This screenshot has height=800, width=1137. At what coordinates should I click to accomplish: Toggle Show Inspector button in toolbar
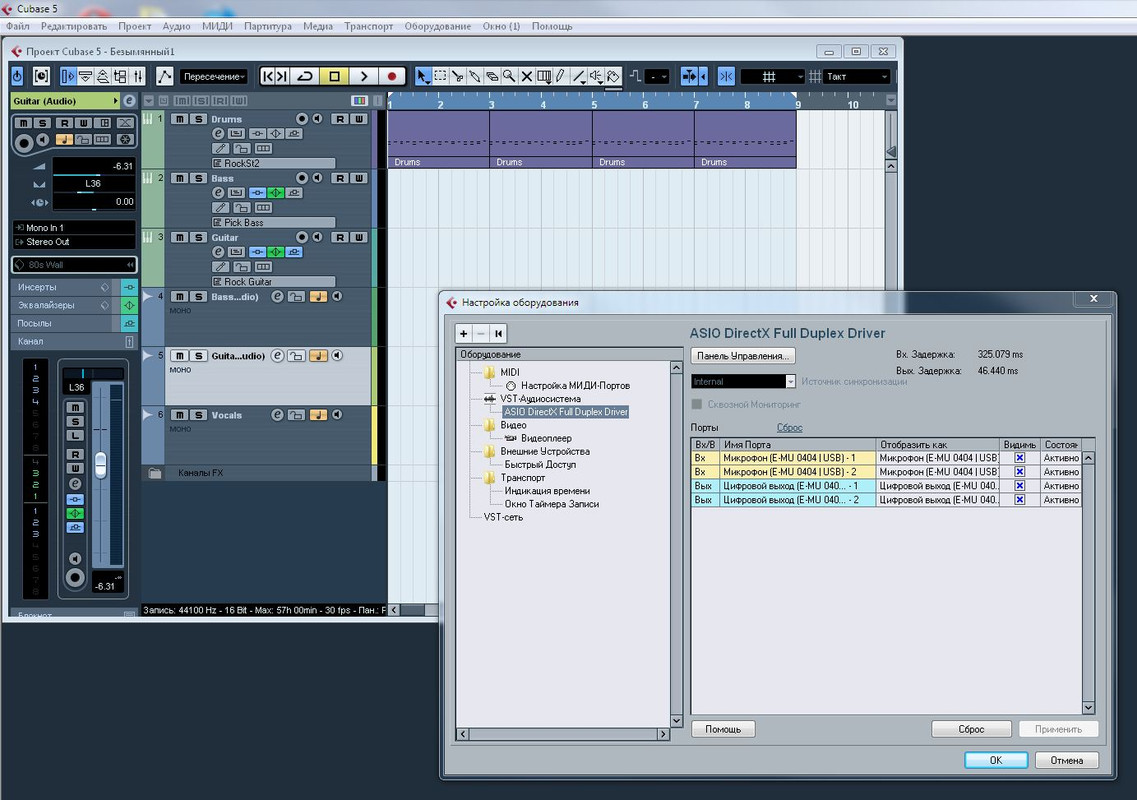pyautogui.click(x=68, y=76)
